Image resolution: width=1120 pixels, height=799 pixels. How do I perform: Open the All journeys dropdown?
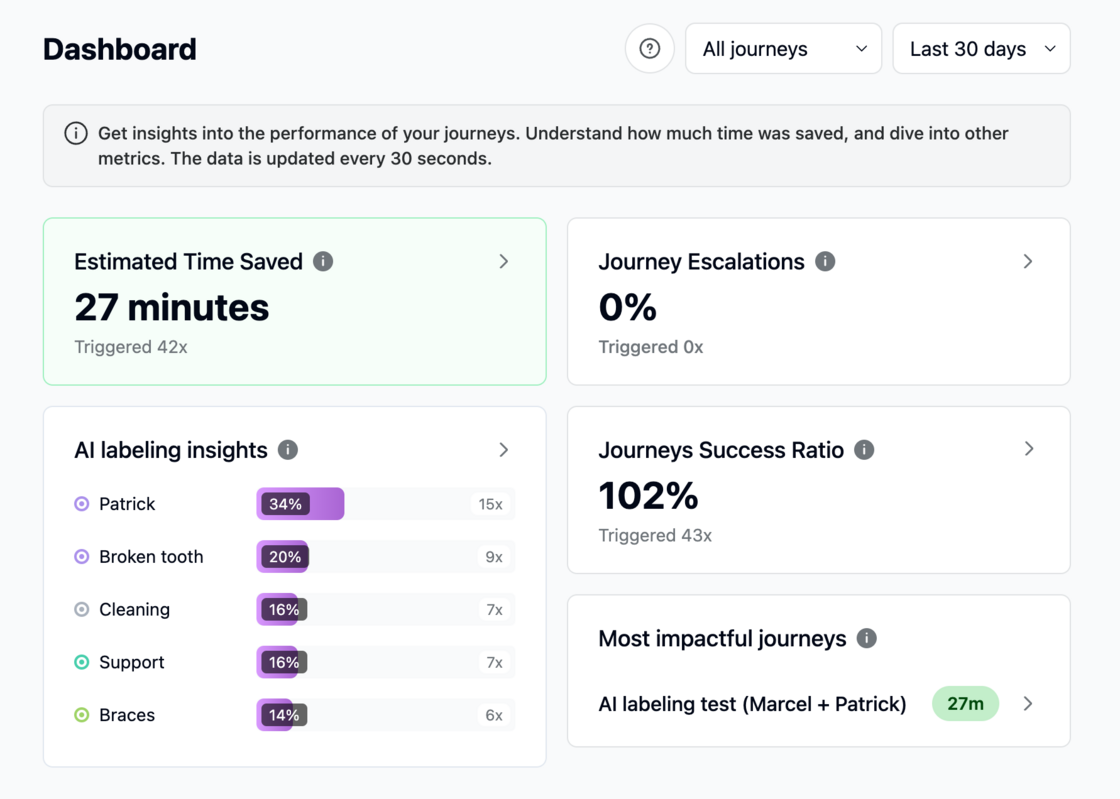click(784, 49)
